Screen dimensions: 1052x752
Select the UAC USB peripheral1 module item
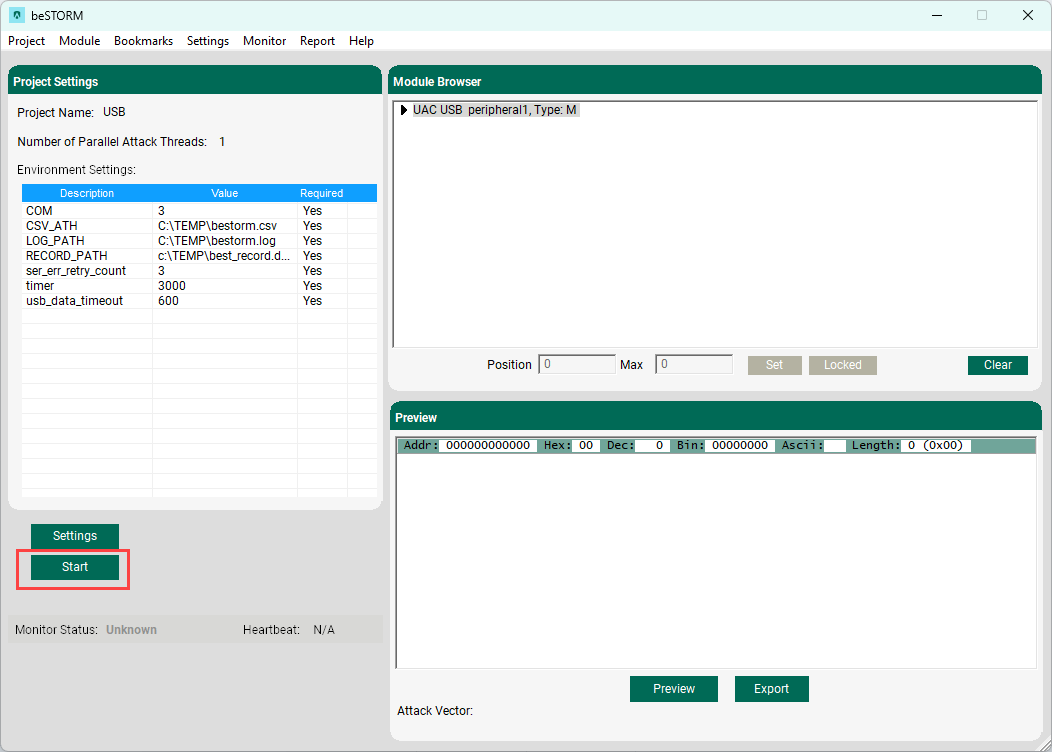[495, 110]
